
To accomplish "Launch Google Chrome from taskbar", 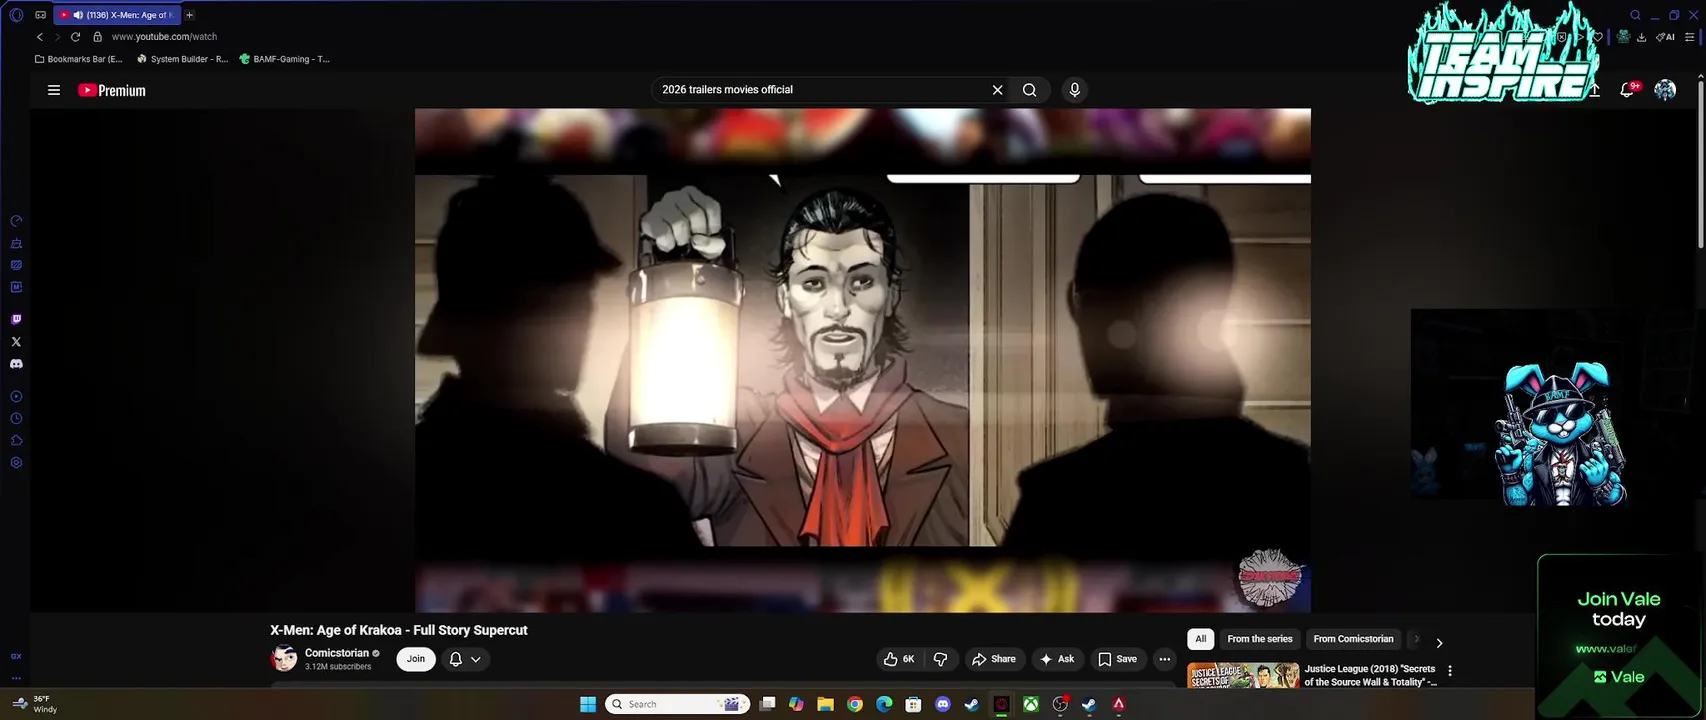I will (x=855, y=704).
